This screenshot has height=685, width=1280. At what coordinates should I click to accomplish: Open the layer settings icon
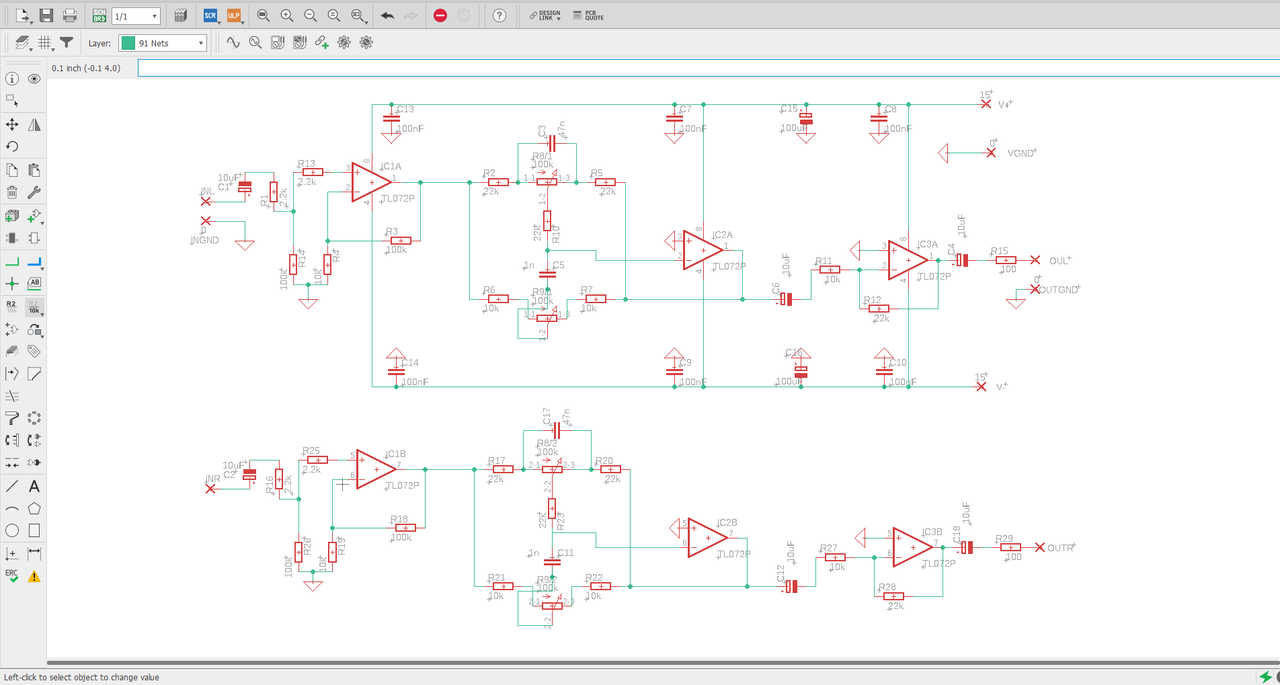pyautogui.click(x=23, y=43)
